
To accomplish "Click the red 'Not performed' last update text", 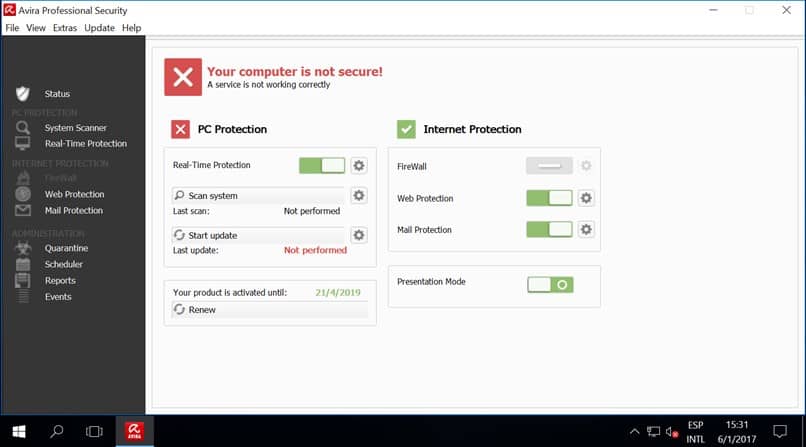I will [316, 250].
